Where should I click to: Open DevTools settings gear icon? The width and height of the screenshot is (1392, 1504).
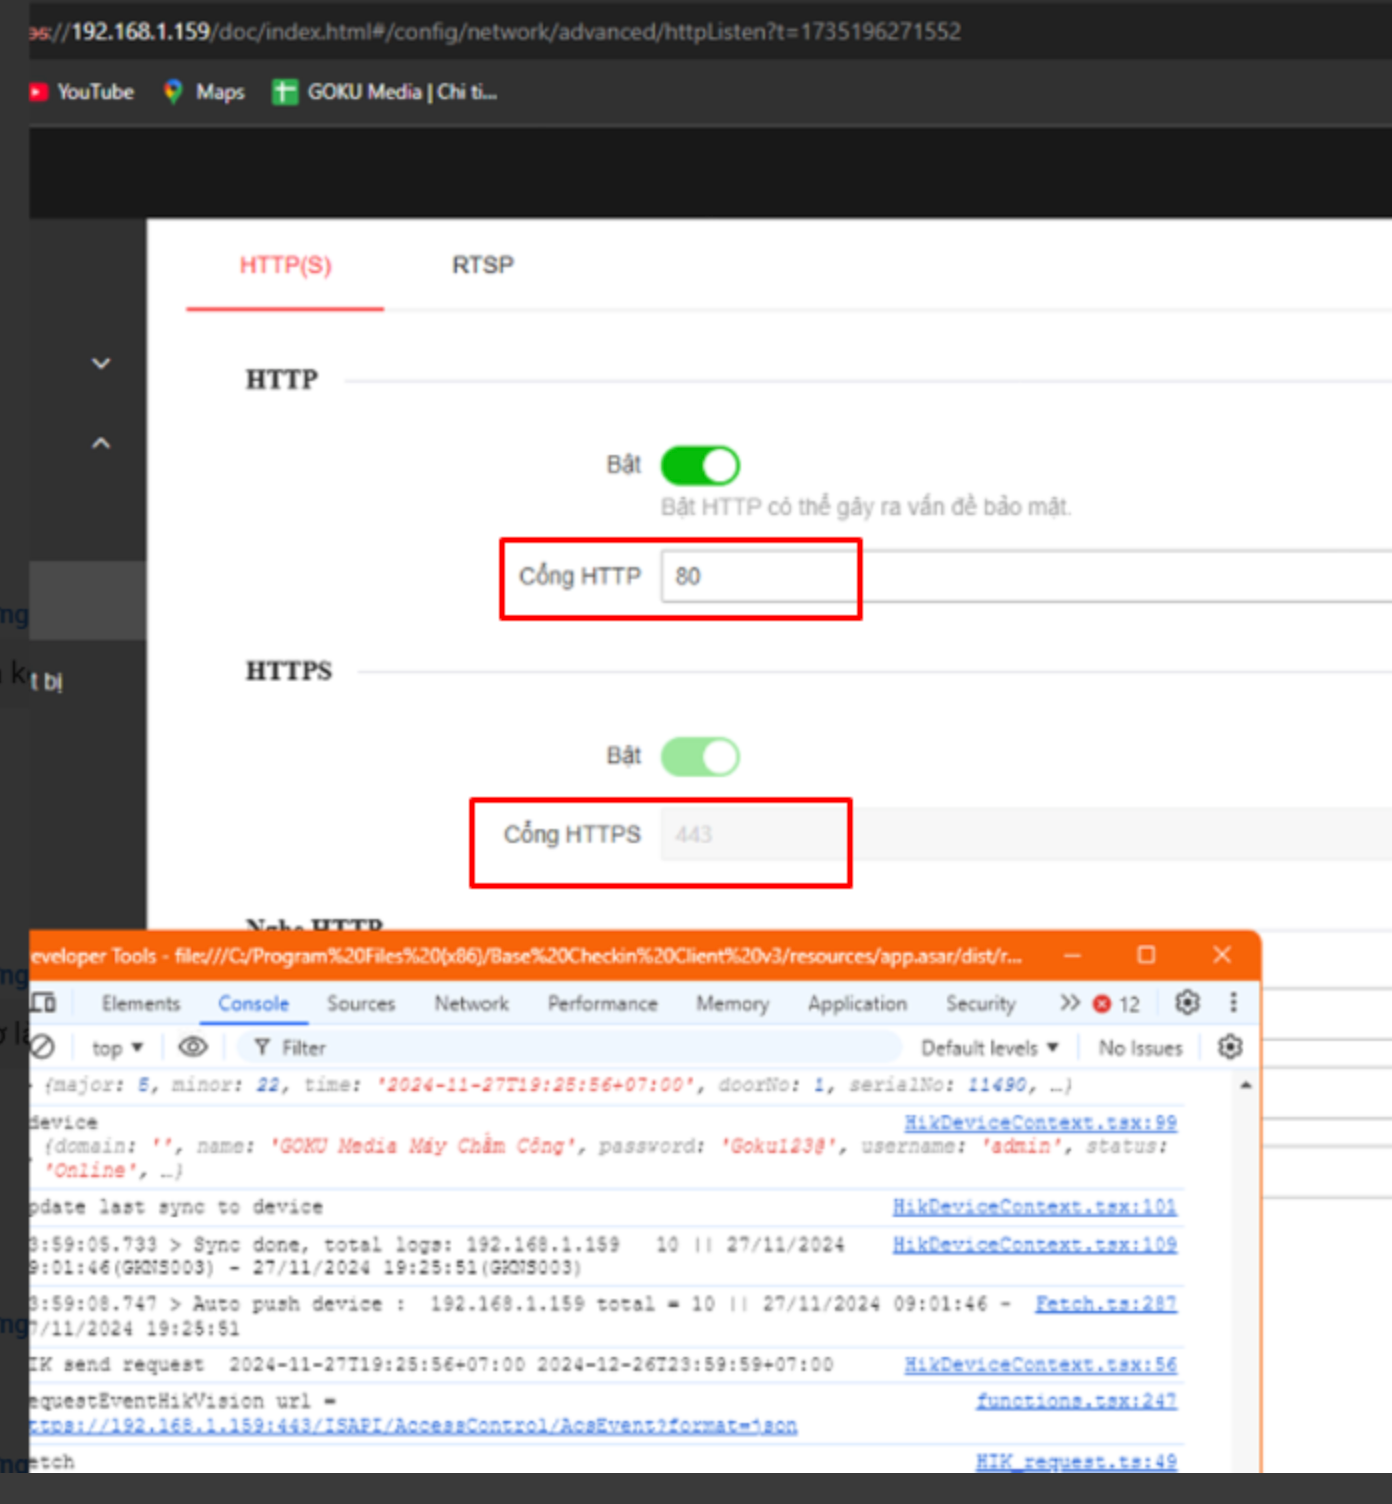click(x=1187, y=1003)
